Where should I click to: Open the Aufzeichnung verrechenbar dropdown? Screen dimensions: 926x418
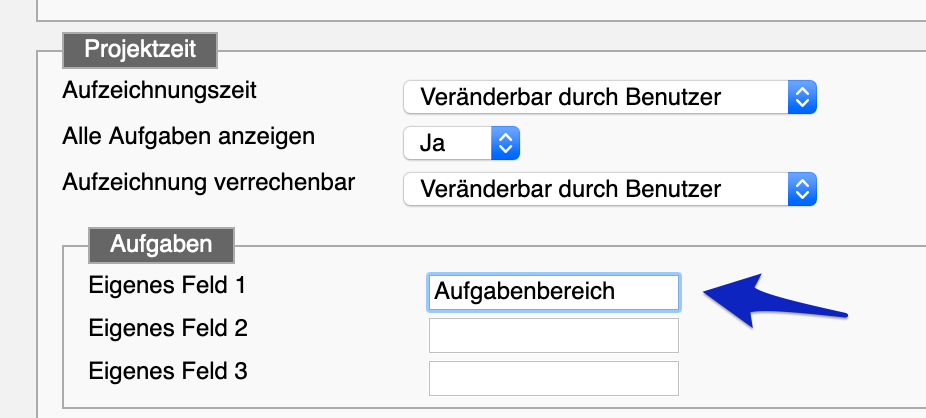coord(610,189)
